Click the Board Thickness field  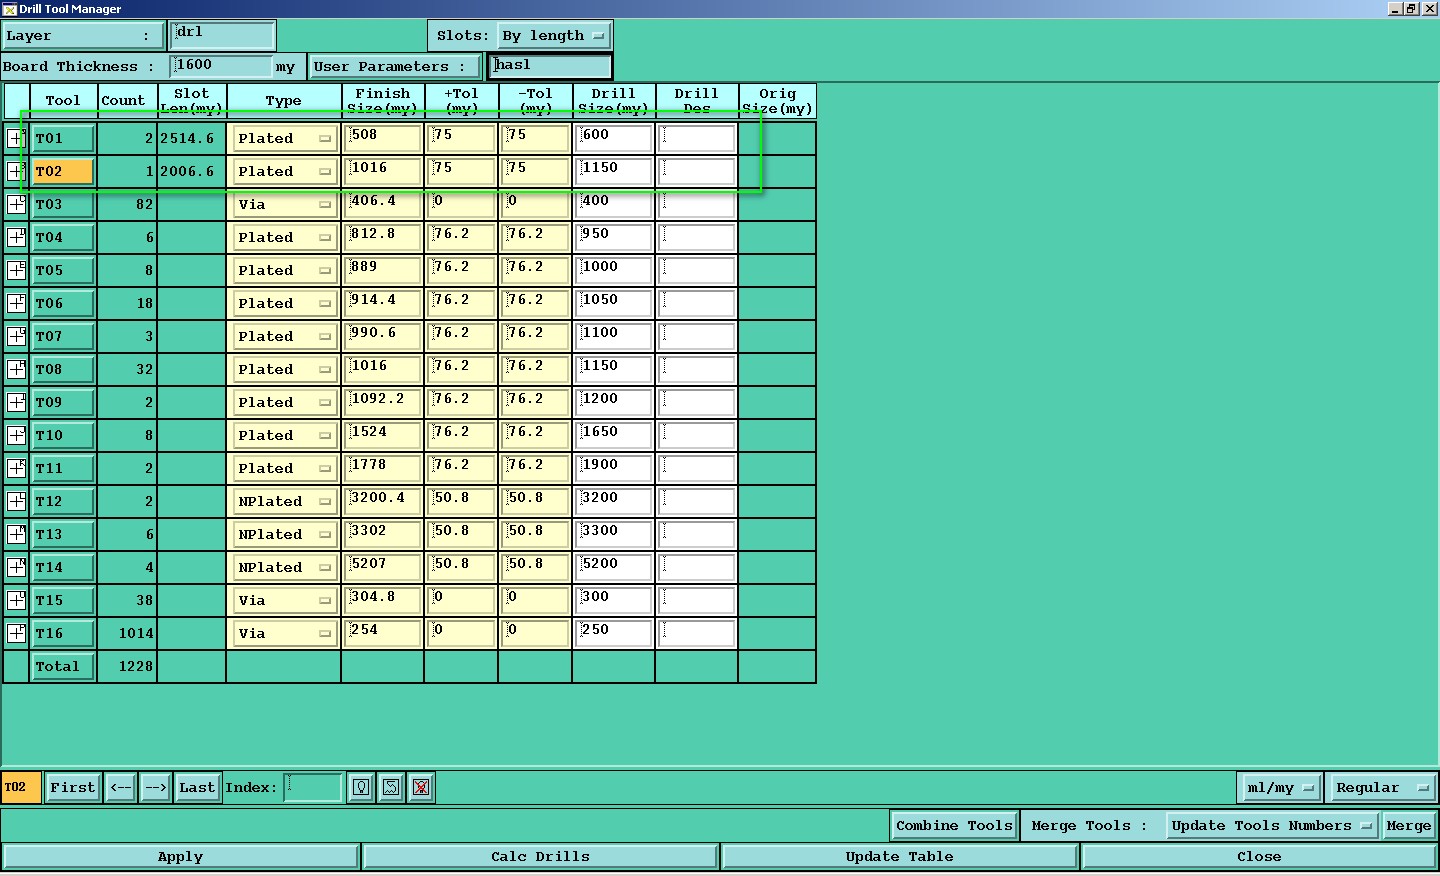point(222,66)
